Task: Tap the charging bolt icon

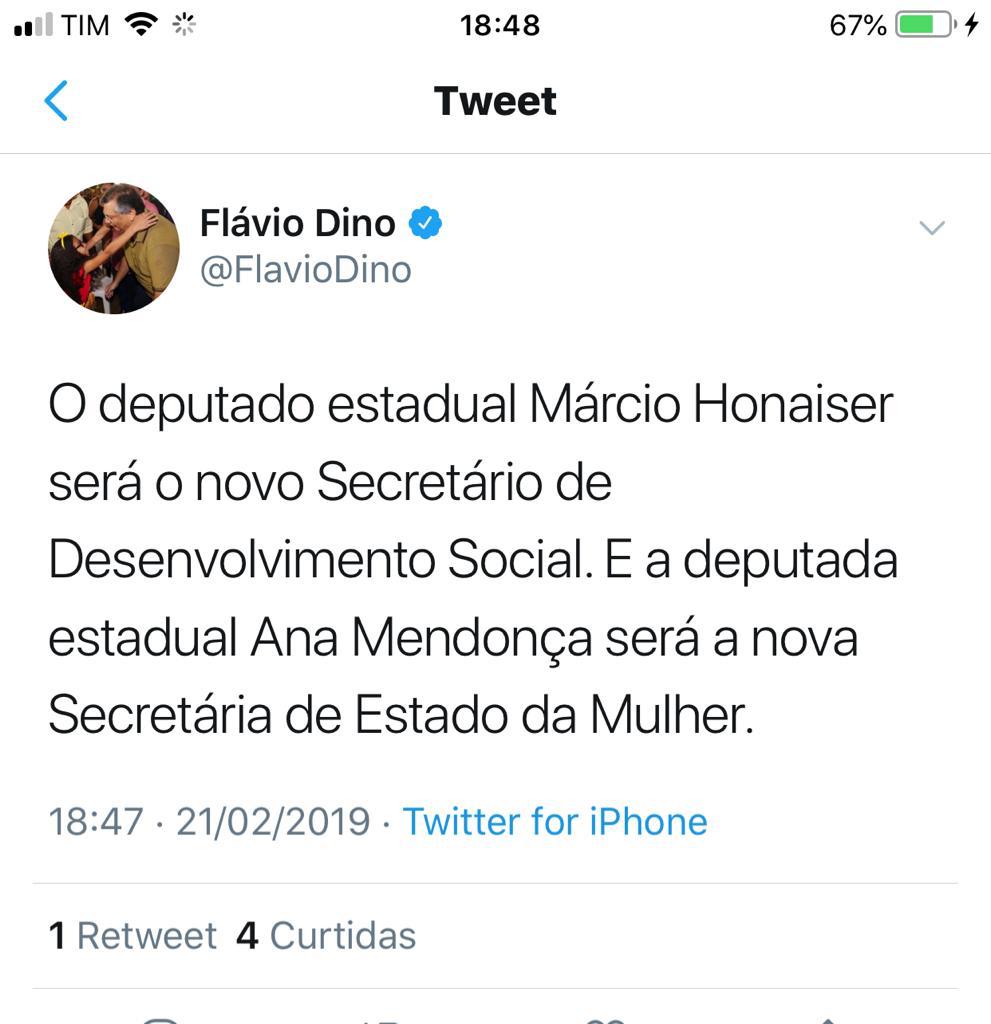Action: [971, 25]
